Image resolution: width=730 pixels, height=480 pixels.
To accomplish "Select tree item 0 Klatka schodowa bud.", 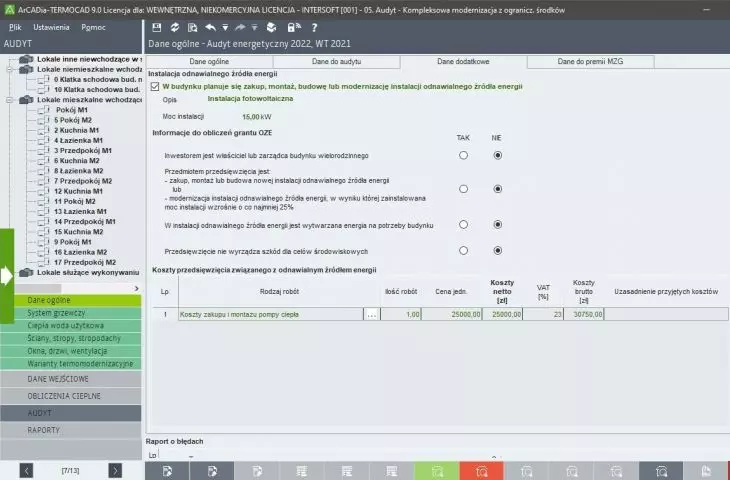I will tap(97, 80).
